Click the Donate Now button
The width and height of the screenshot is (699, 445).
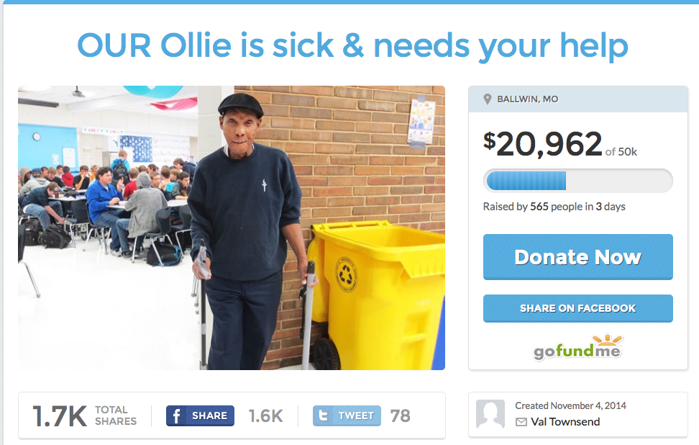578,257
